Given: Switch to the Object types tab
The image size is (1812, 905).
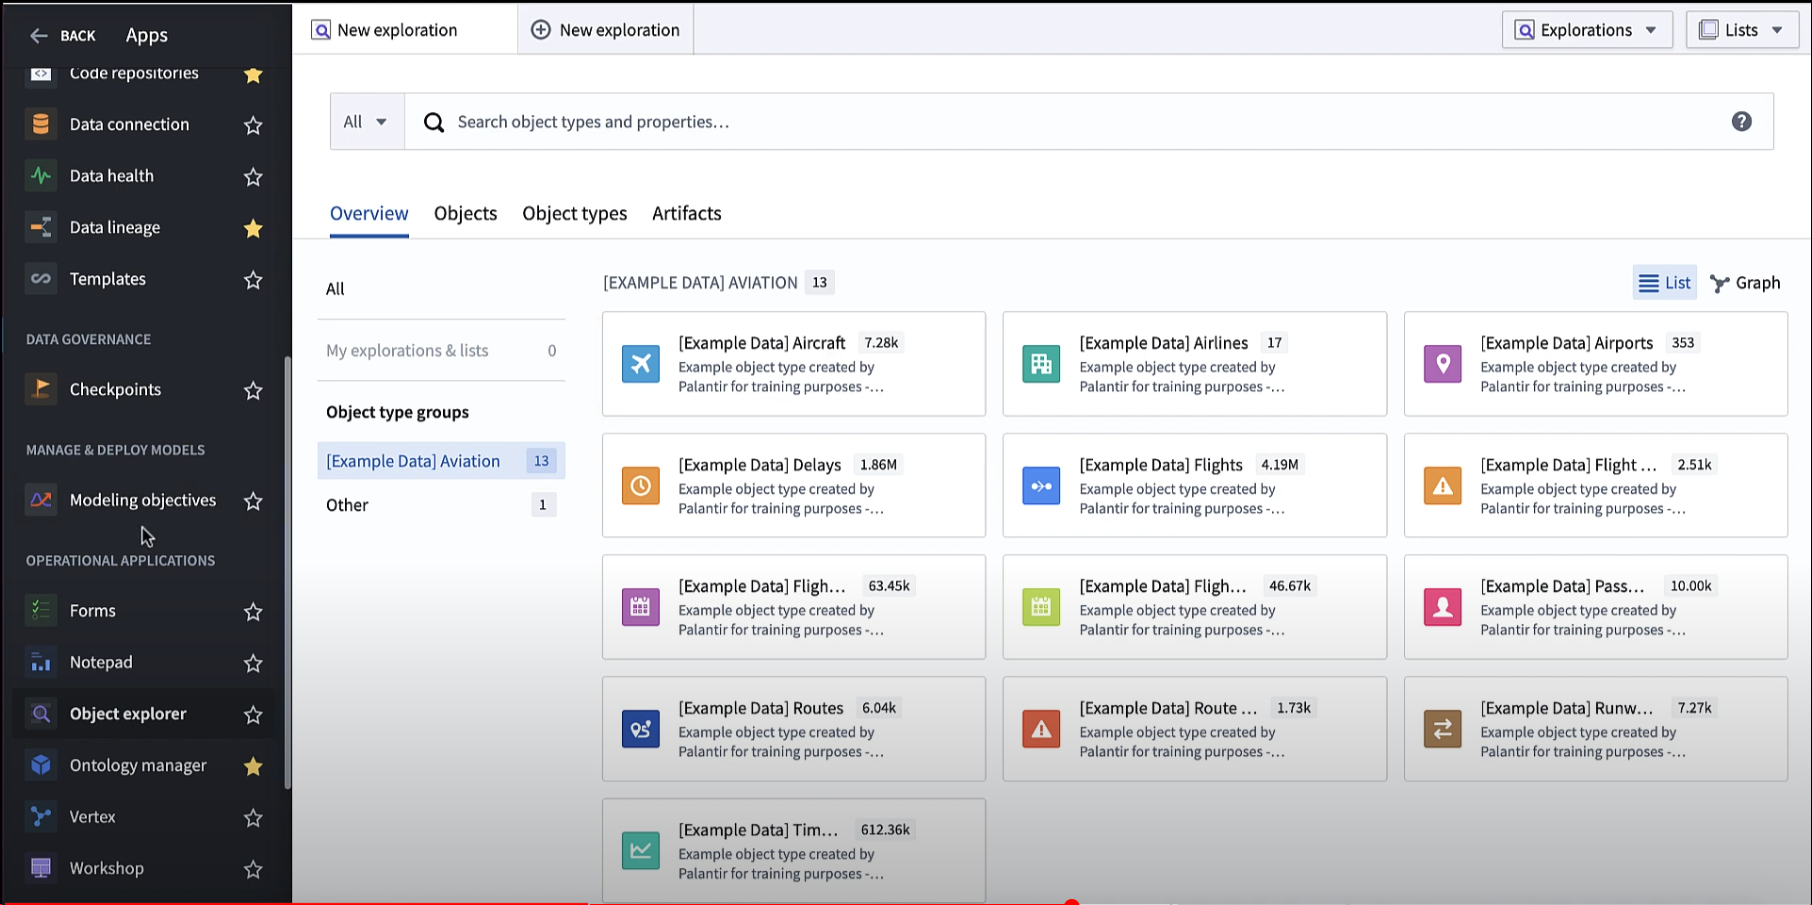Looking at the screenshot, I should tap(574, 213).
